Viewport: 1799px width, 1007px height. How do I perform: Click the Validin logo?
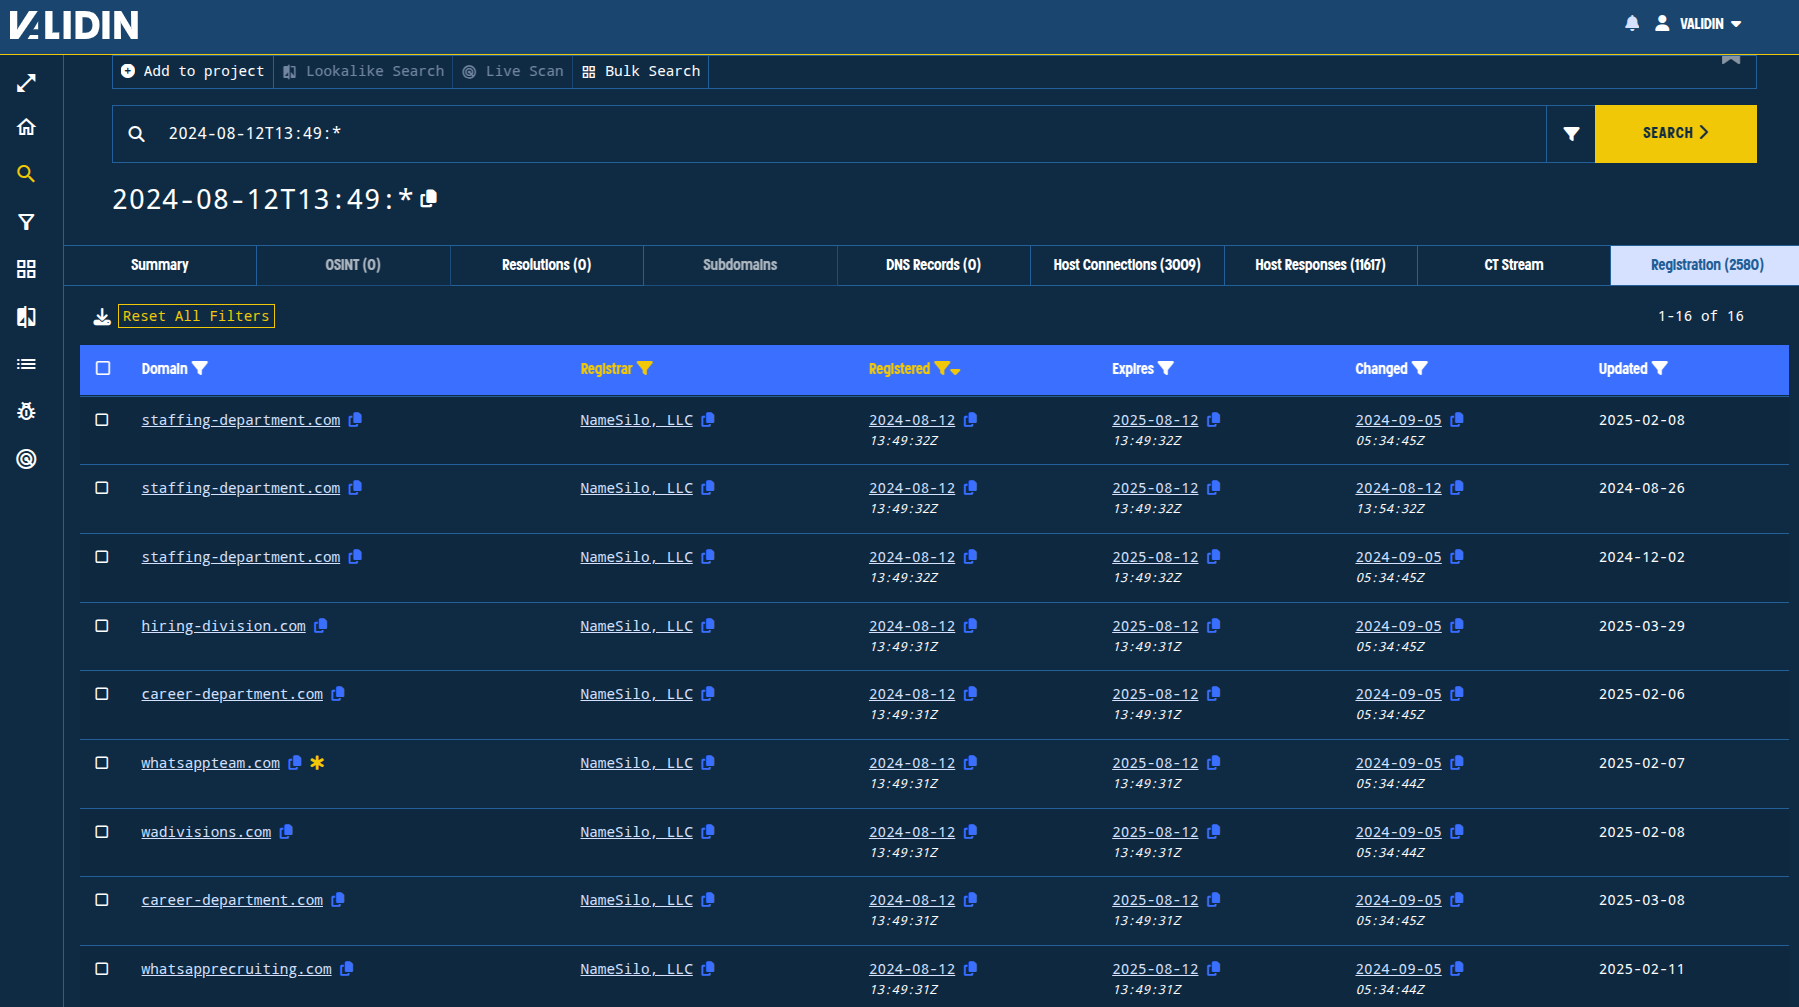(74, 25)
